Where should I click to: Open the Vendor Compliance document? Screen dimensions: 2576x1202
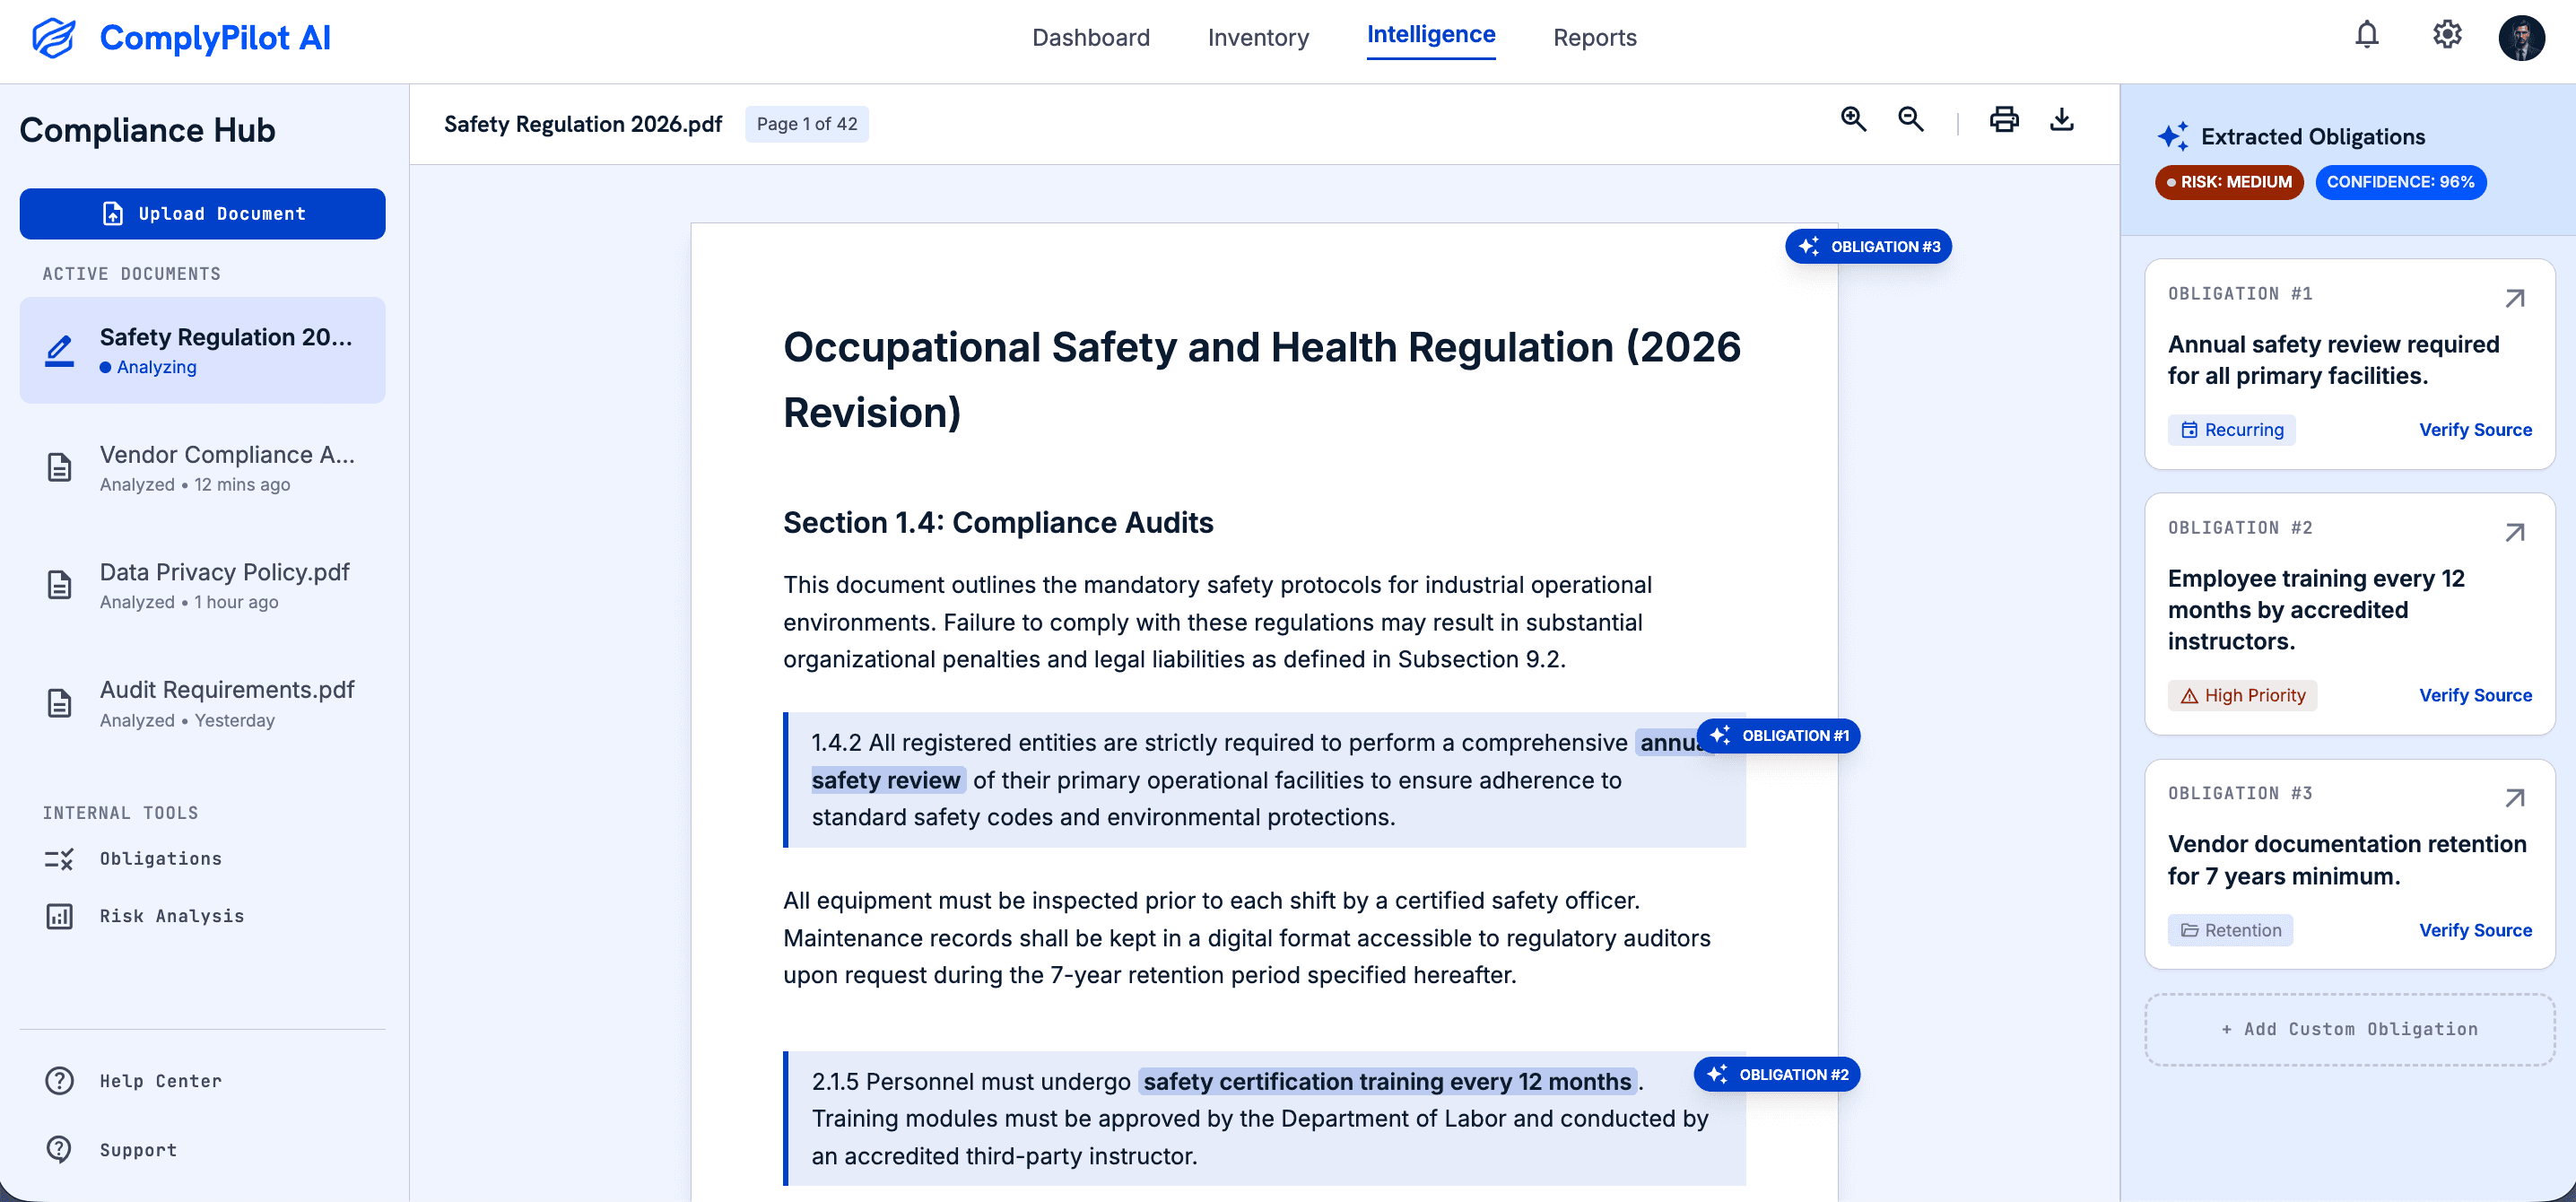click(202, 468)
